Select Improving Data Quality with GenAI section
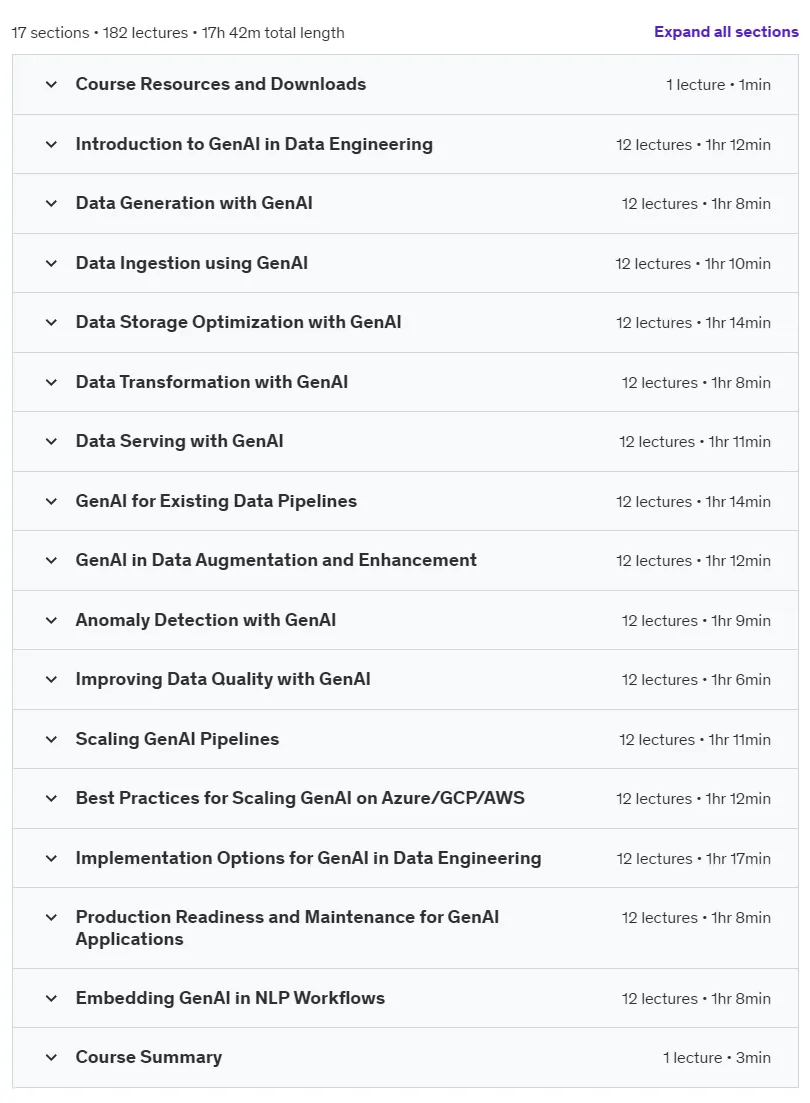This screenshot has height=1103, width=810. [223, 679]
